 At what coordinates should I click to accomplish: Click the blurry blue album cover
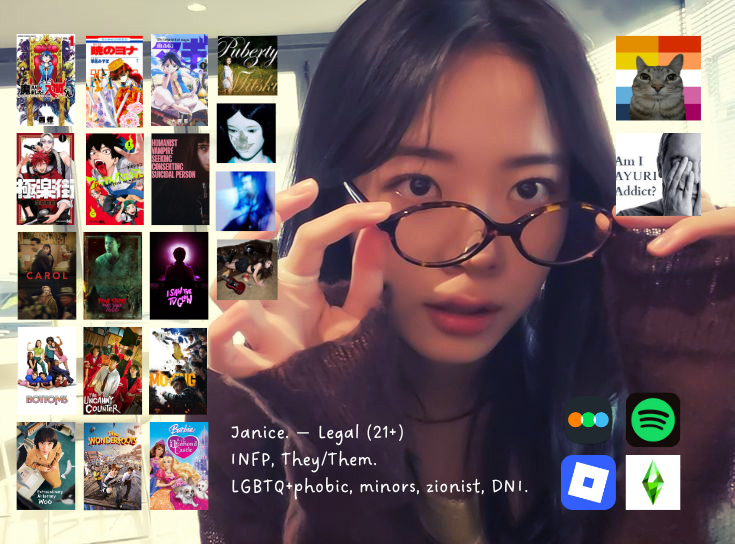(246, 201)
